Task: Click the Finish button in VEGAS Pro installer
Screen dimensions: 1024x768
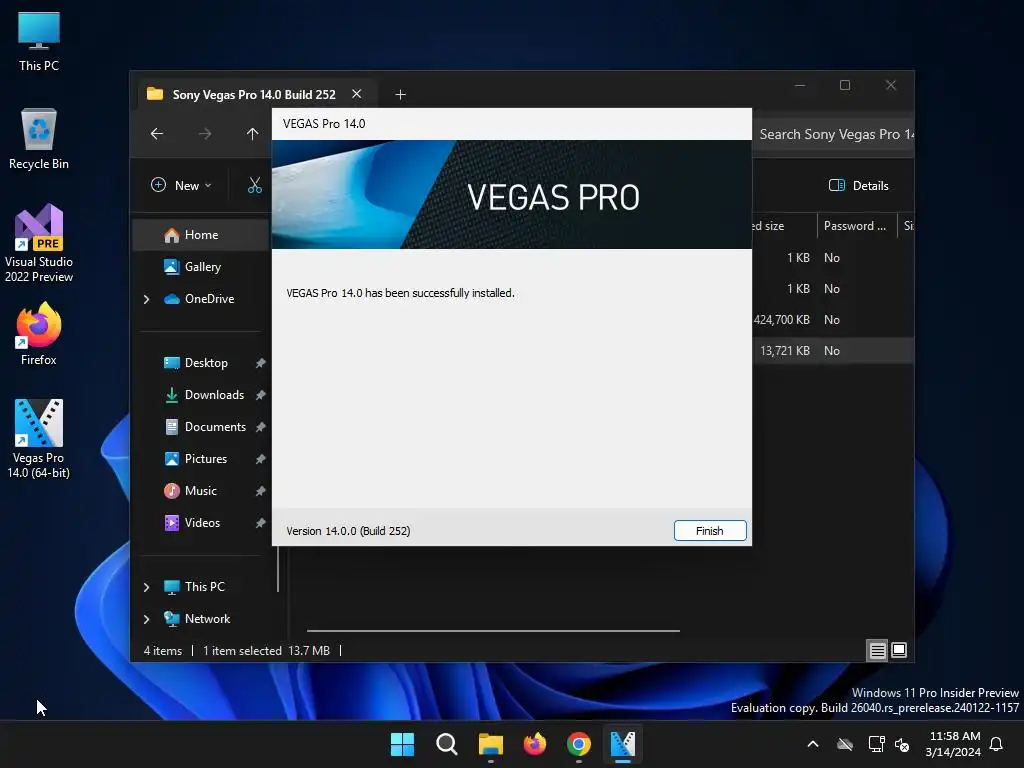Action: 710,530
